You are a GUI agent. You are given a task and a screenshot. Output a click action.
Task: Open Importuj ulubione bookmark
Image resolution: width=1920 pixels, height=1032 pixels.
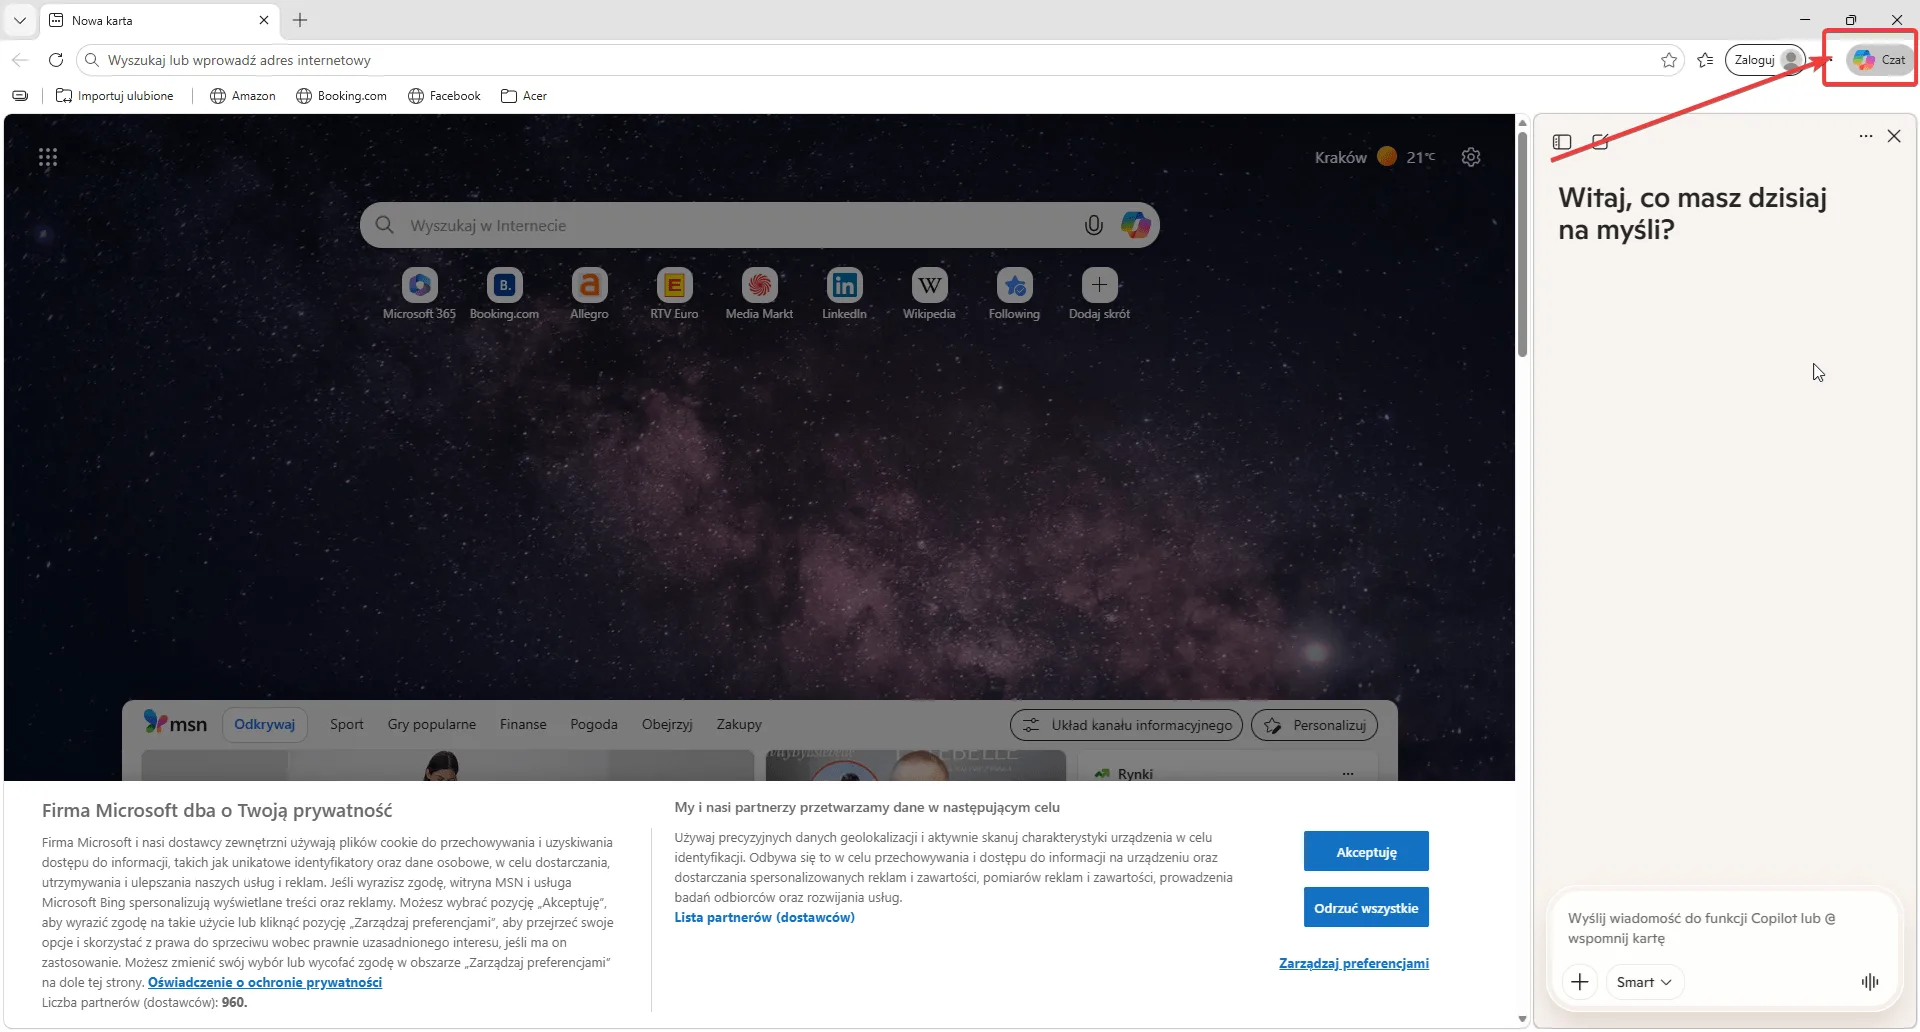click(x=115, y=96)
